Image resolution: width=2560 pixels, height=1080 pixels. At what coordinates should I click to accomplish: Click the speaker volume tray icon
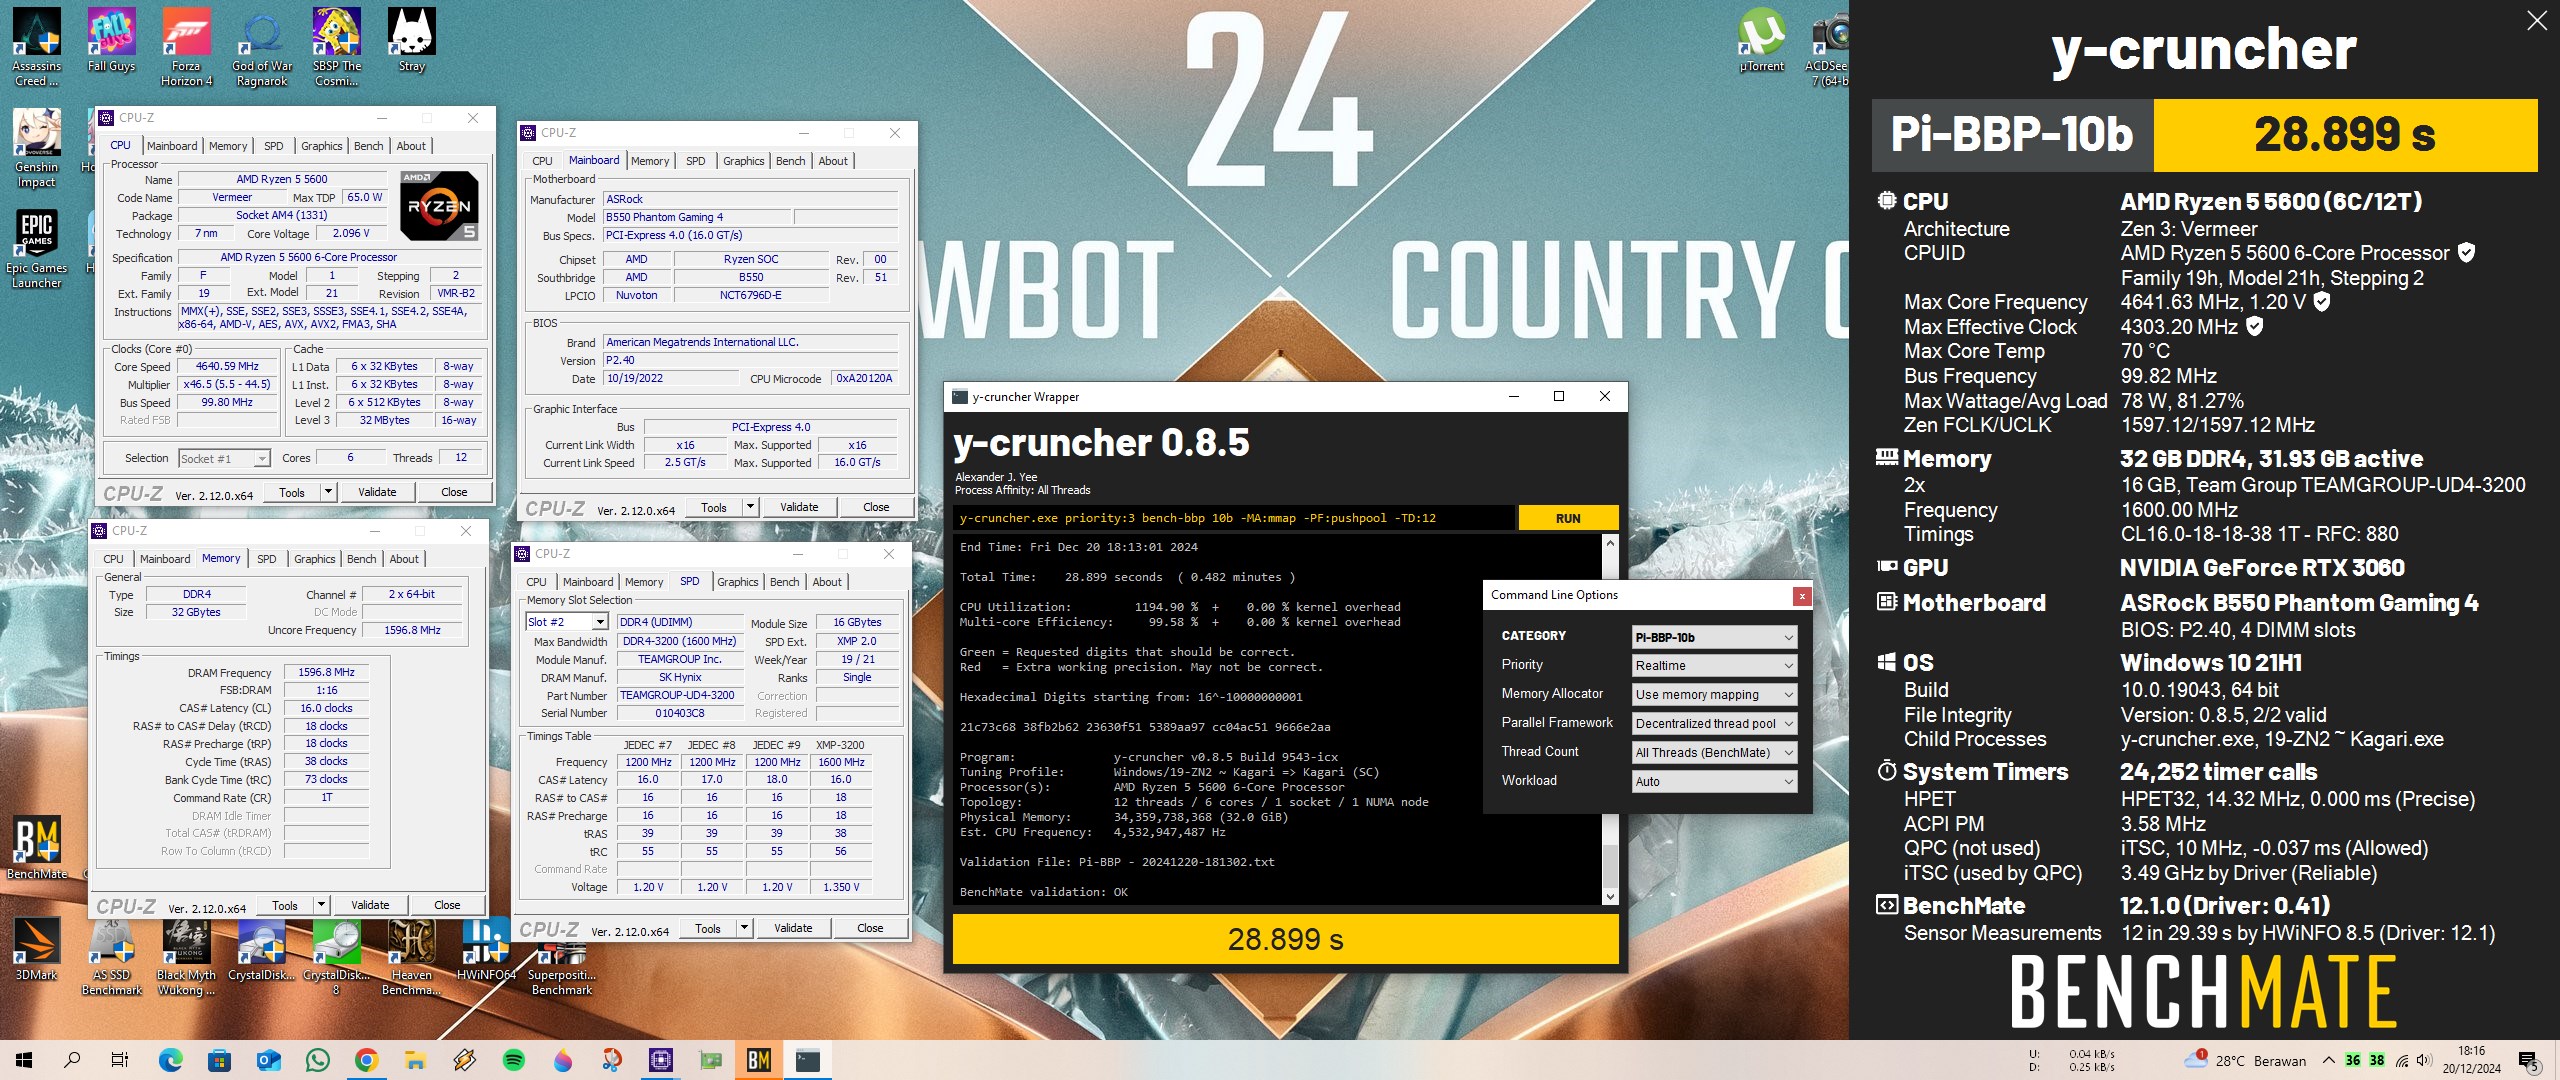[x=2423, y=1060]
